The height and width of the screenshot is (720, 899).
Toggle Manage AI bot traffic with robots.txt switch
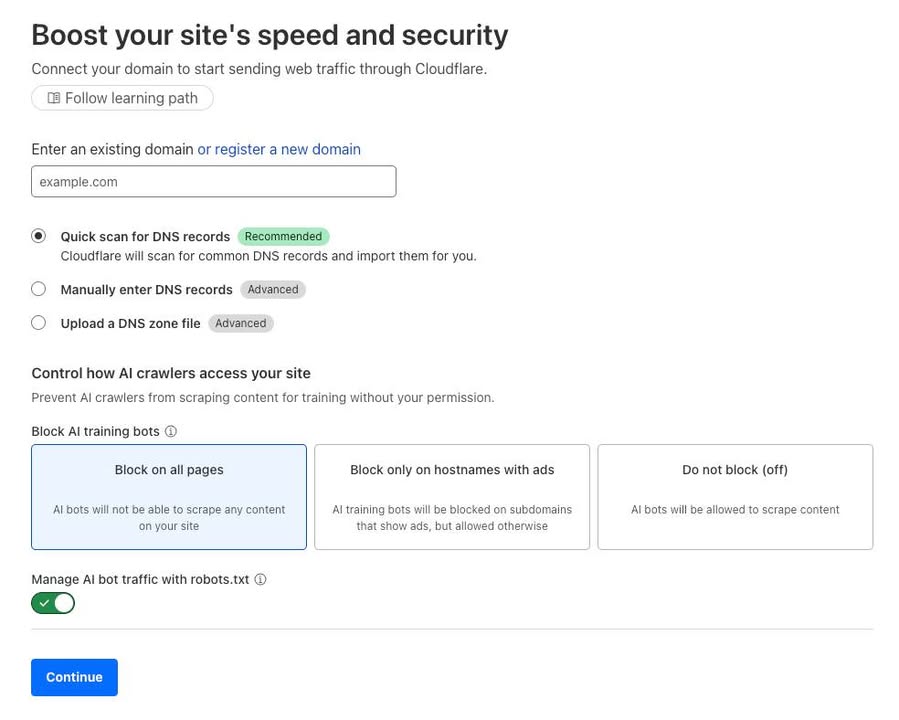tap(53, 603)
